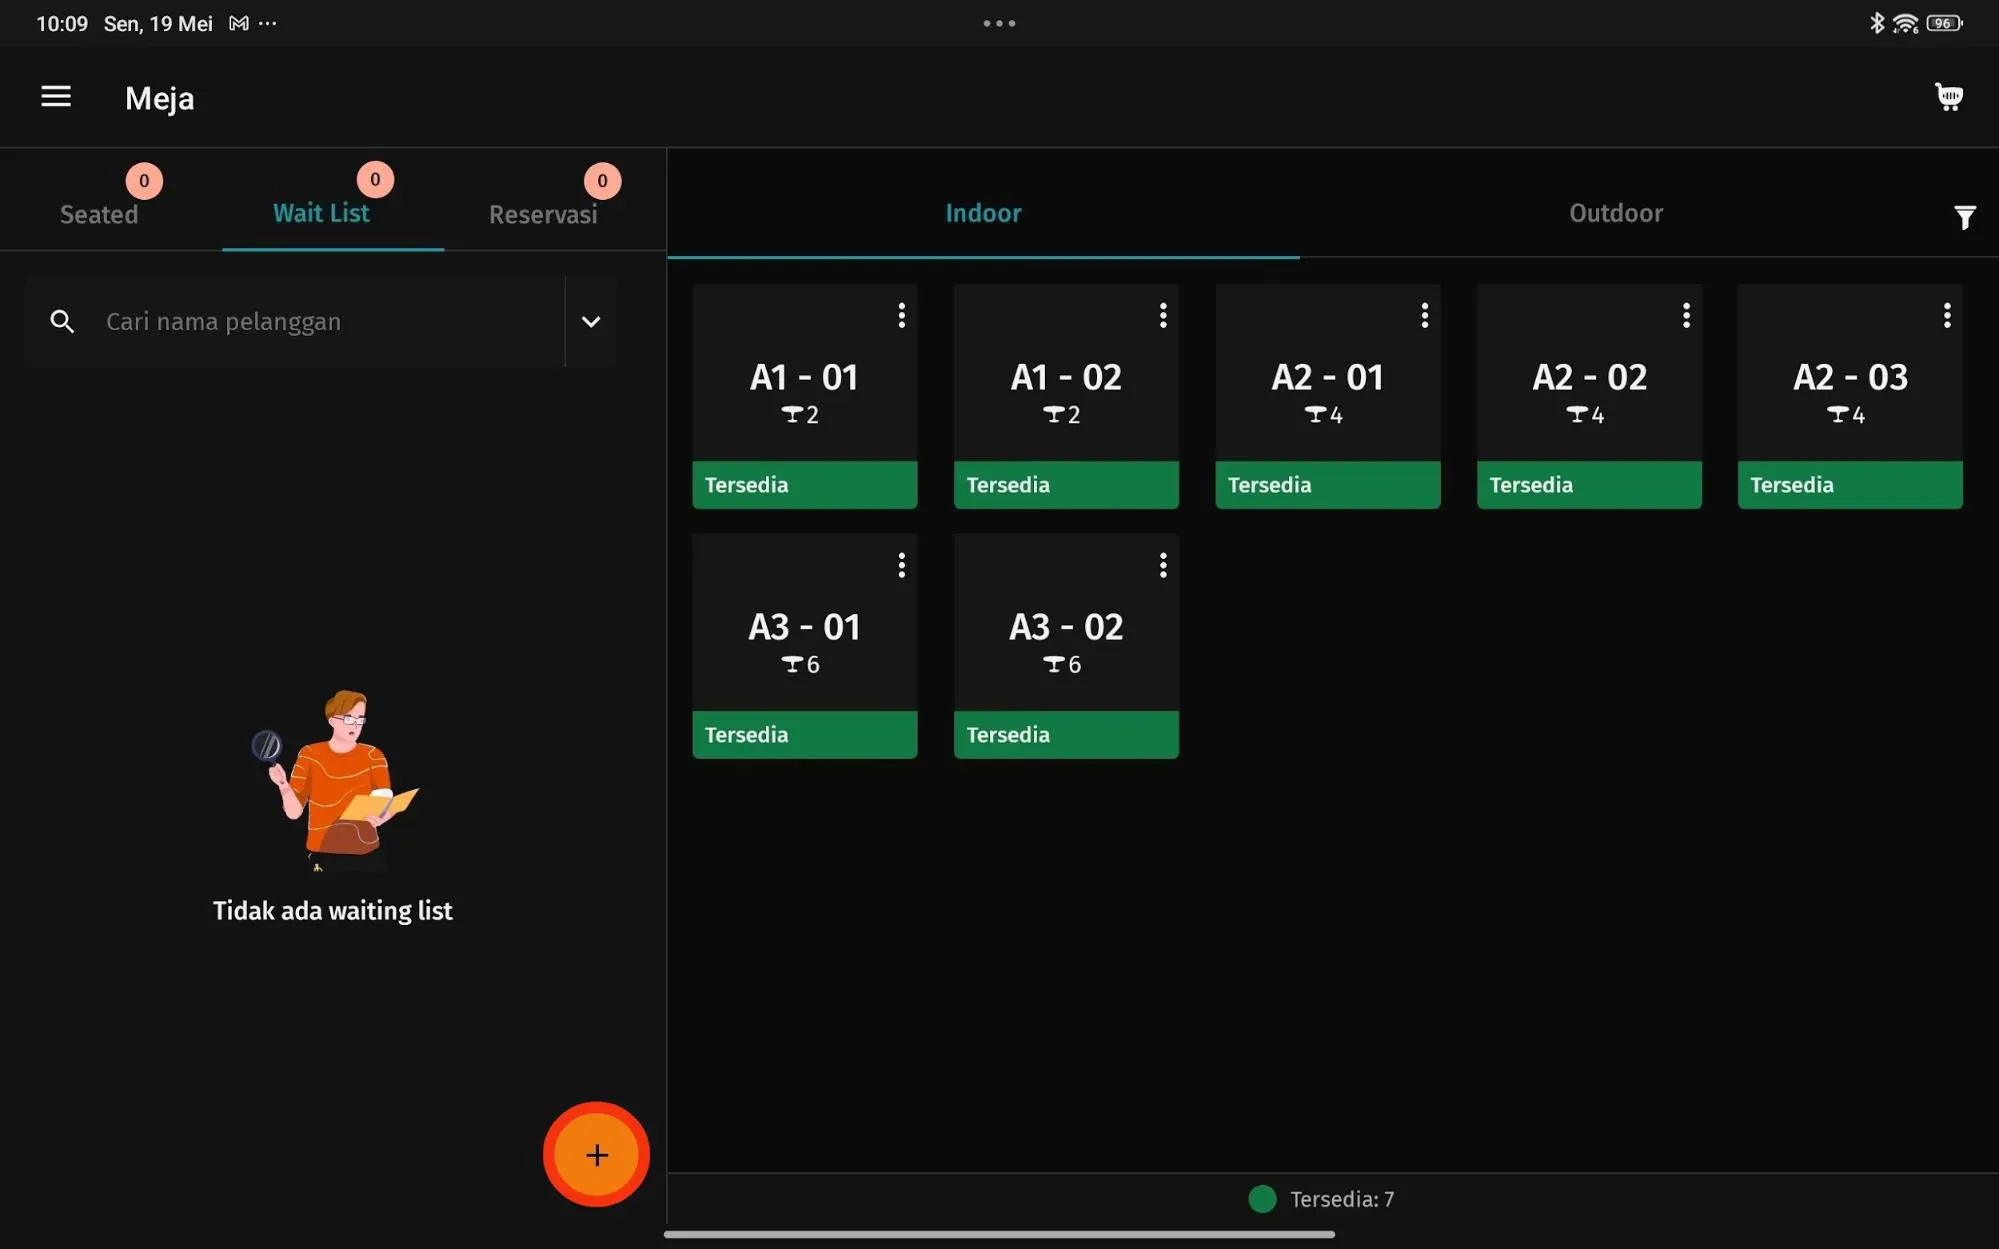Click the Reservasi tab count badge
This screenshot has height=1249, width=1999.
coord(602,181)
